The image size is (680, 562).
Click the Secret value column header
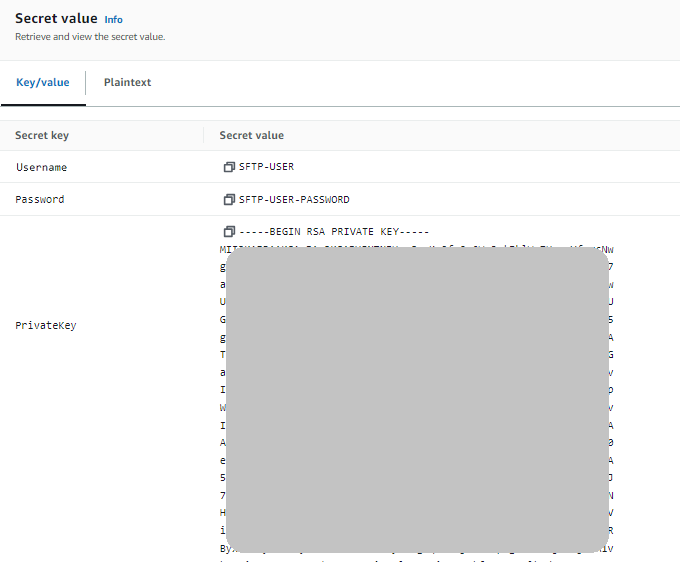click(252, 135)
